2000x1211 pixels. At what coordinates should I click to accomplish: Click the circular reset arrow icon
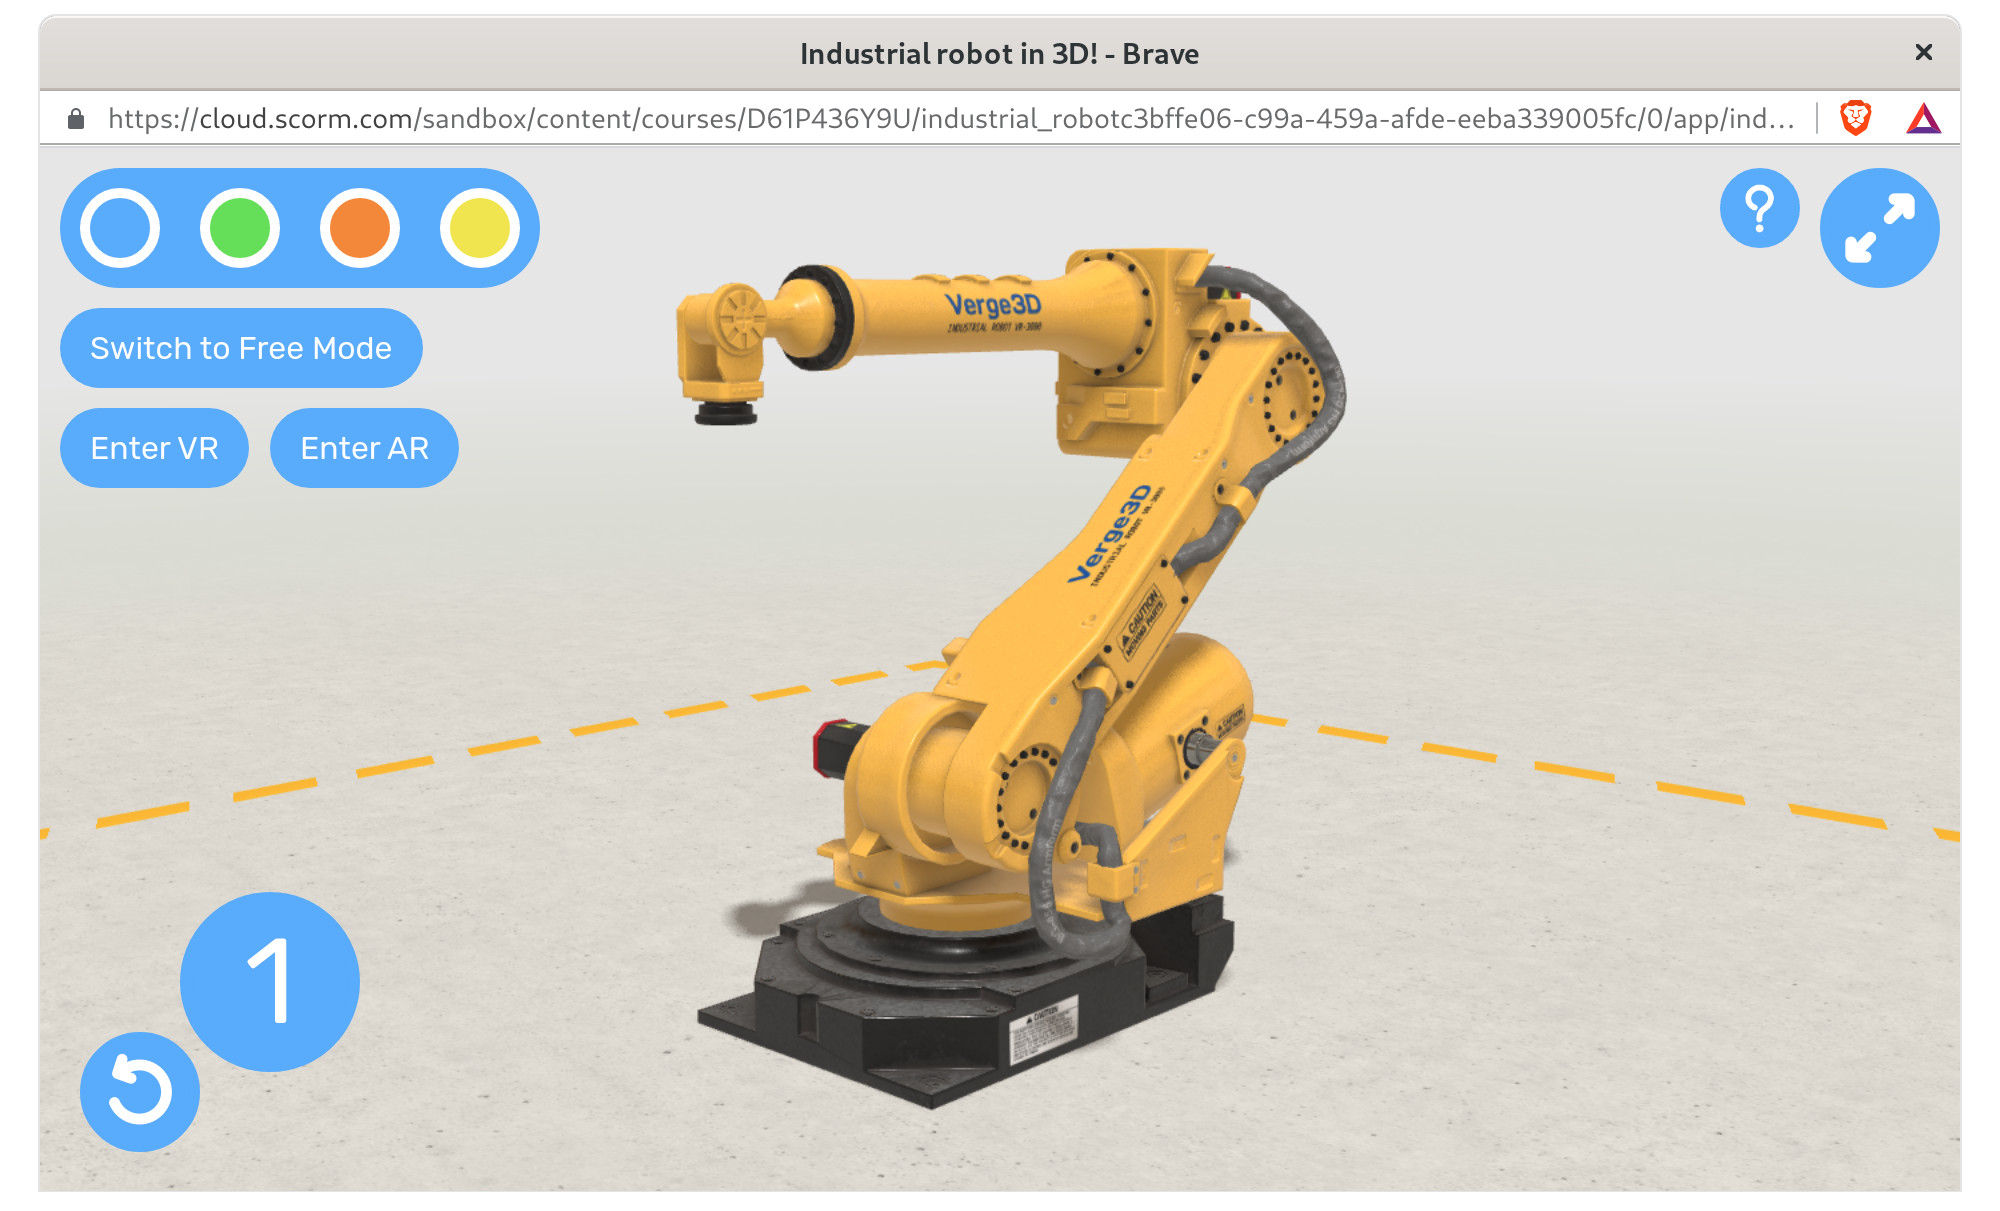(140, 1092)
